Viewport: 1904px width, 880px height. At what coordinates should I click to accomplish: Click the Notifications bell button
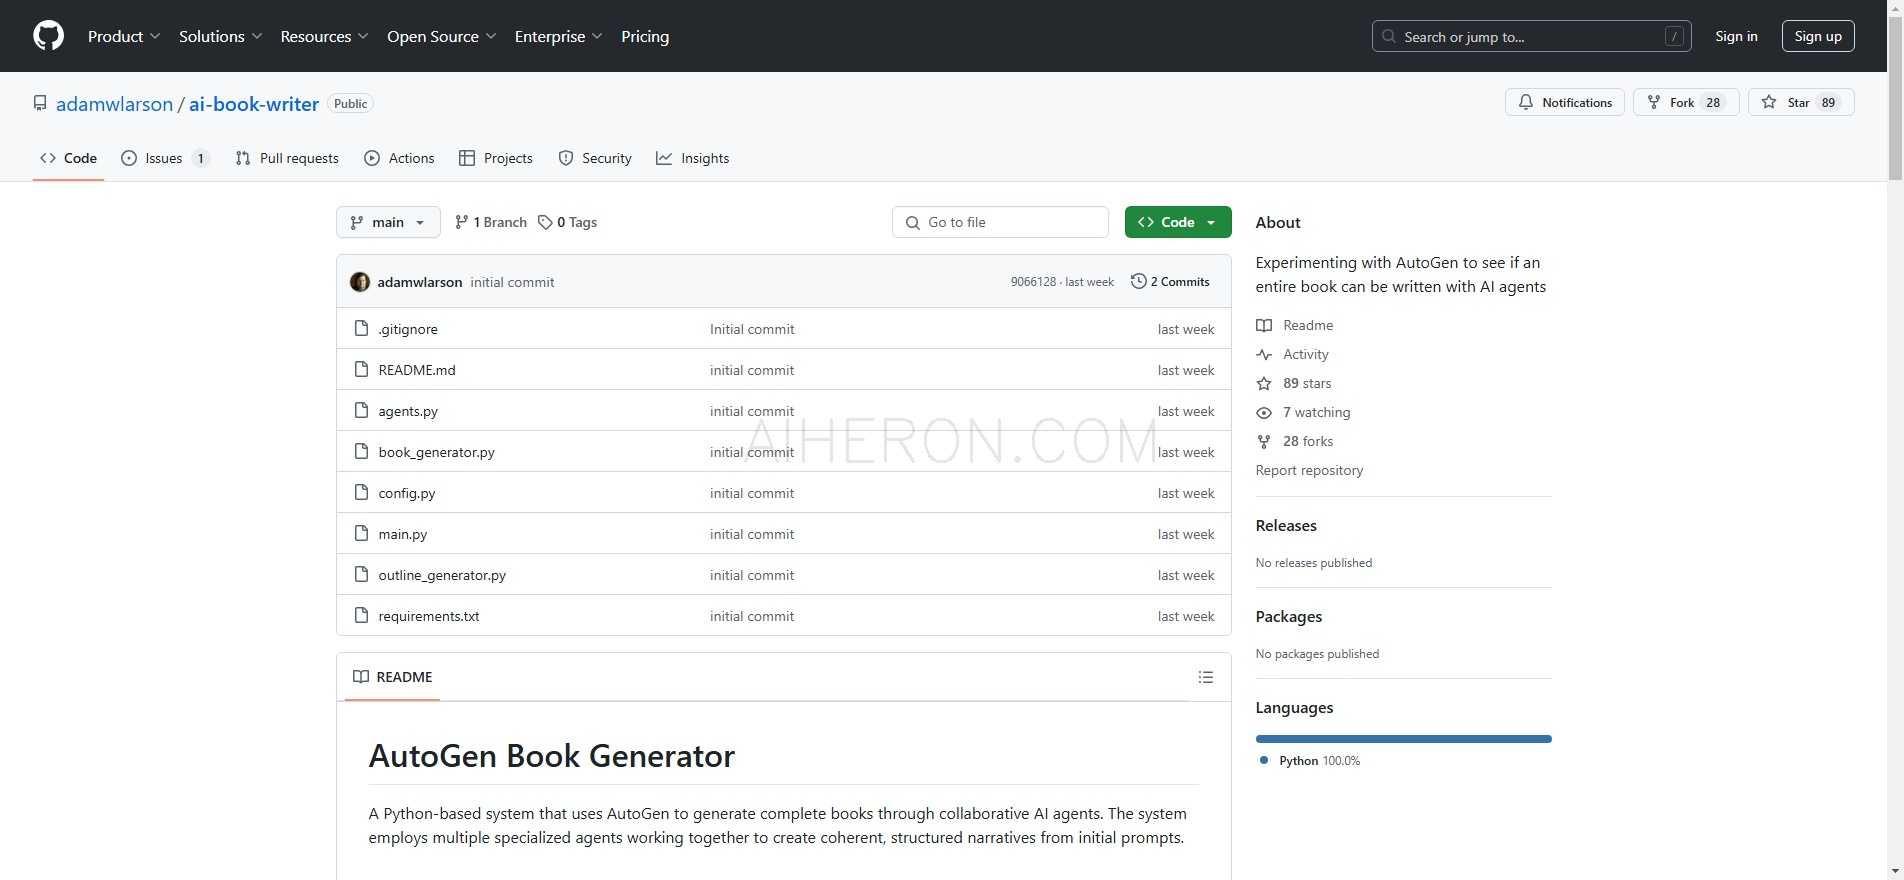(1565, 102)
